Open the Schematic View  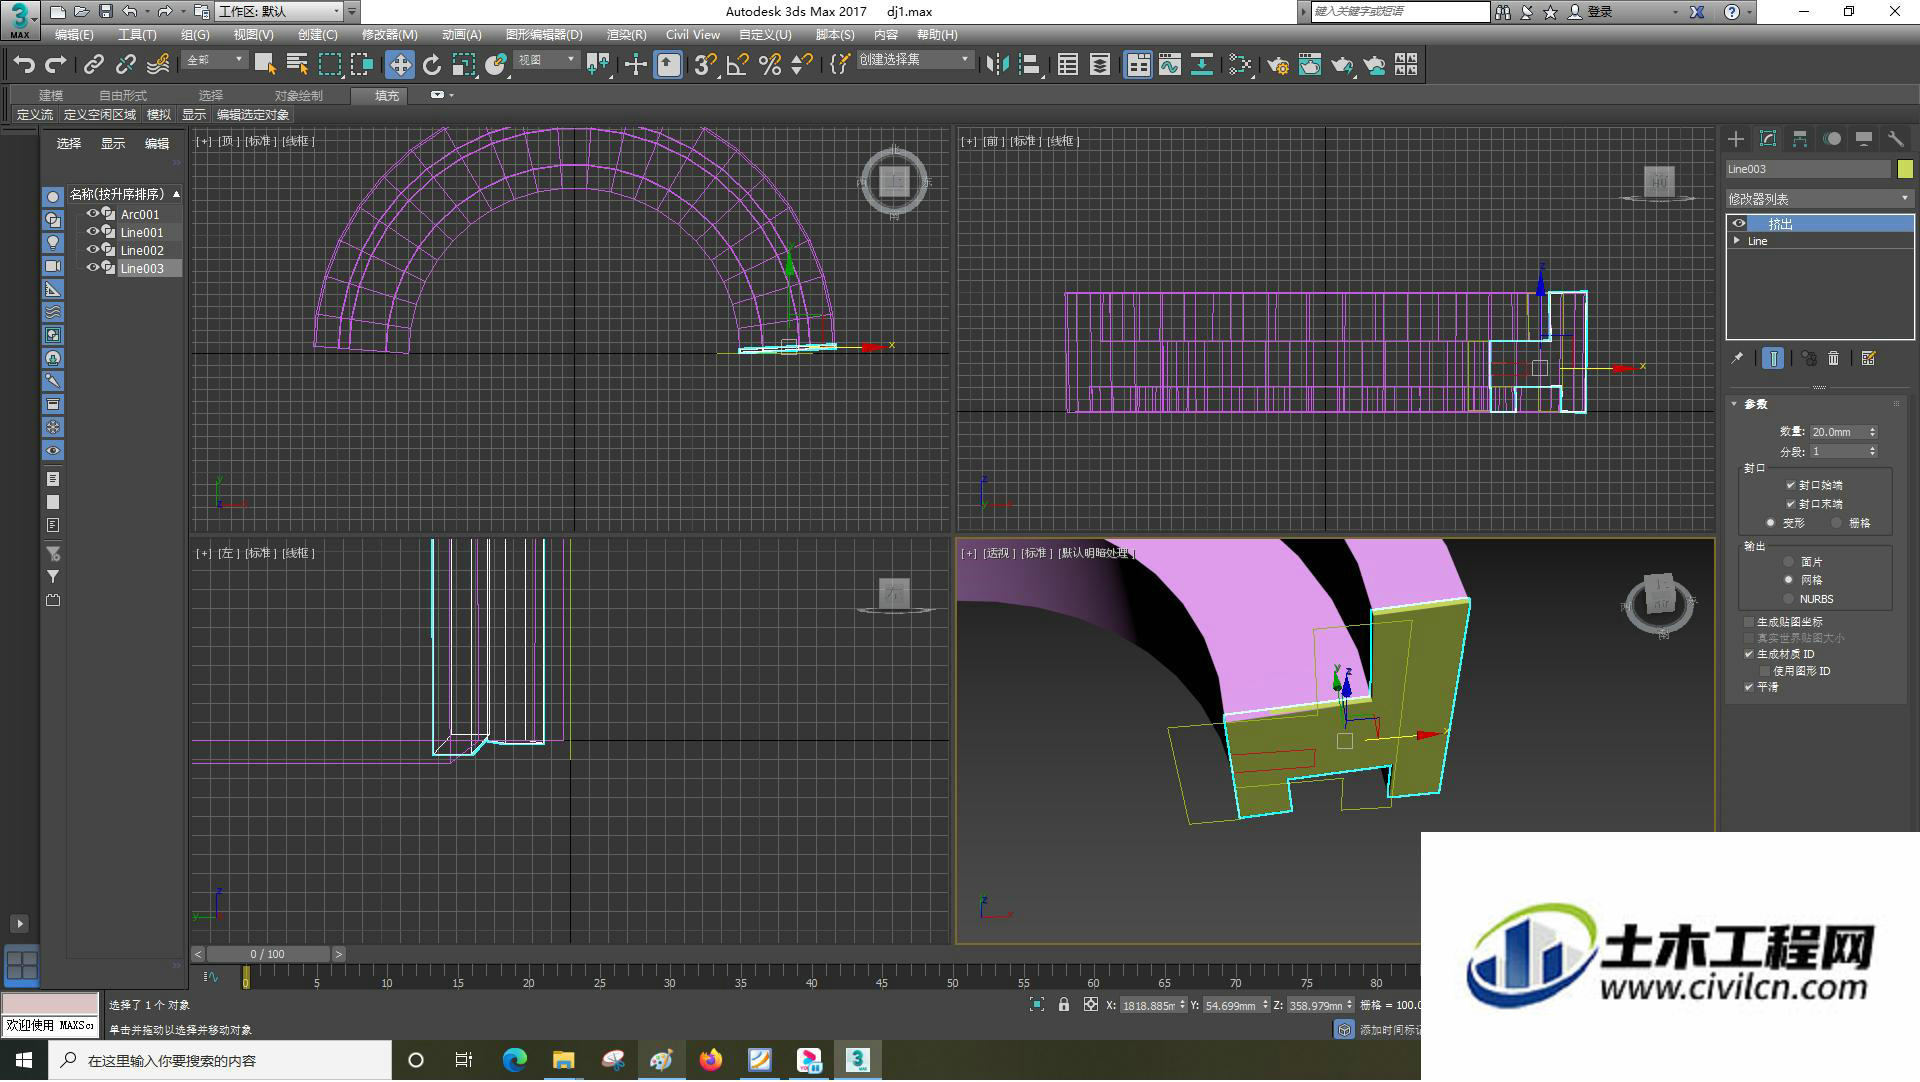(1202, 65)
